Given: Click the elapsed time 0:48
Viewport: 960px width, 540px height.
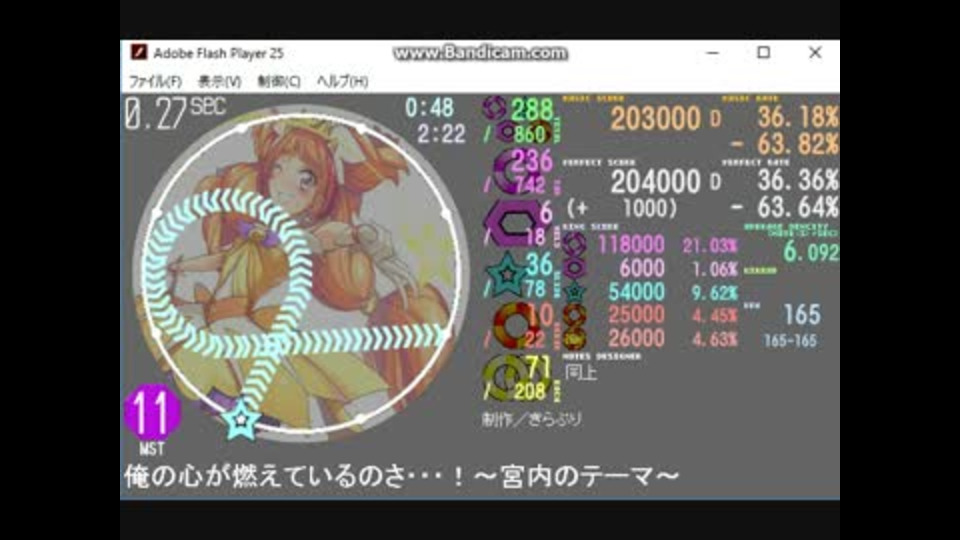Looking at the screenshot, I should [429, 108].
